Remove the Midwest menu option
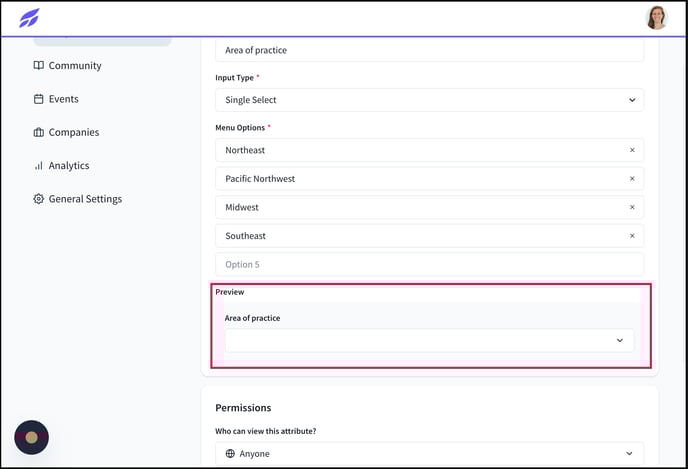The height and width of the screenshot is (469, 688). [632, 207]
